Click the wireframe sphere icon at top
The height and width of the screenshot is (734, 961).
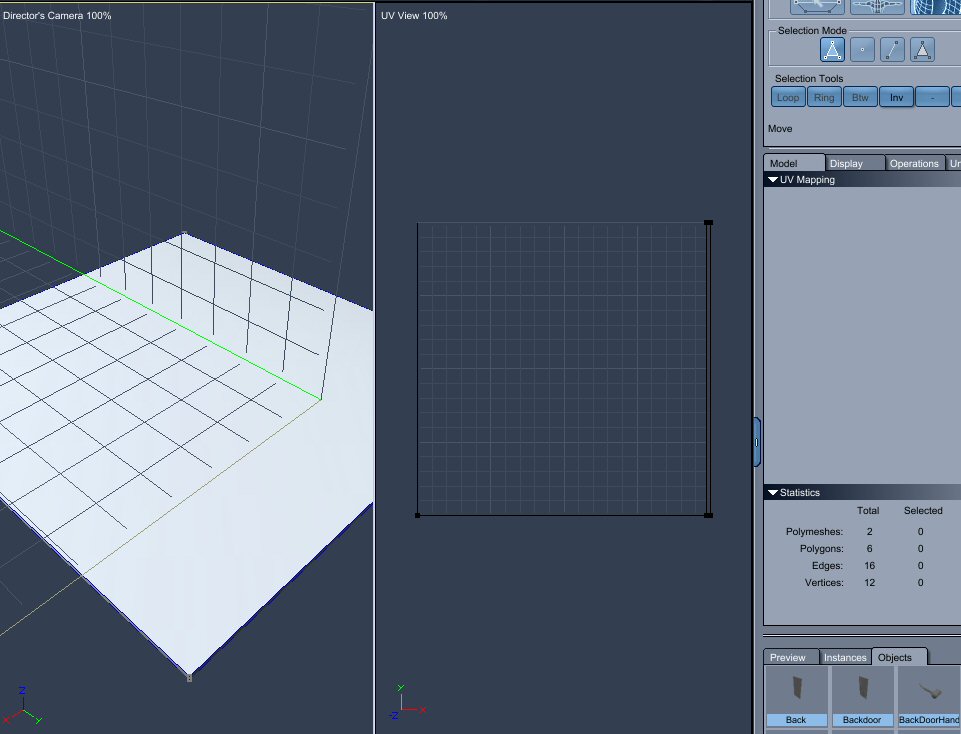pos(934,6)
